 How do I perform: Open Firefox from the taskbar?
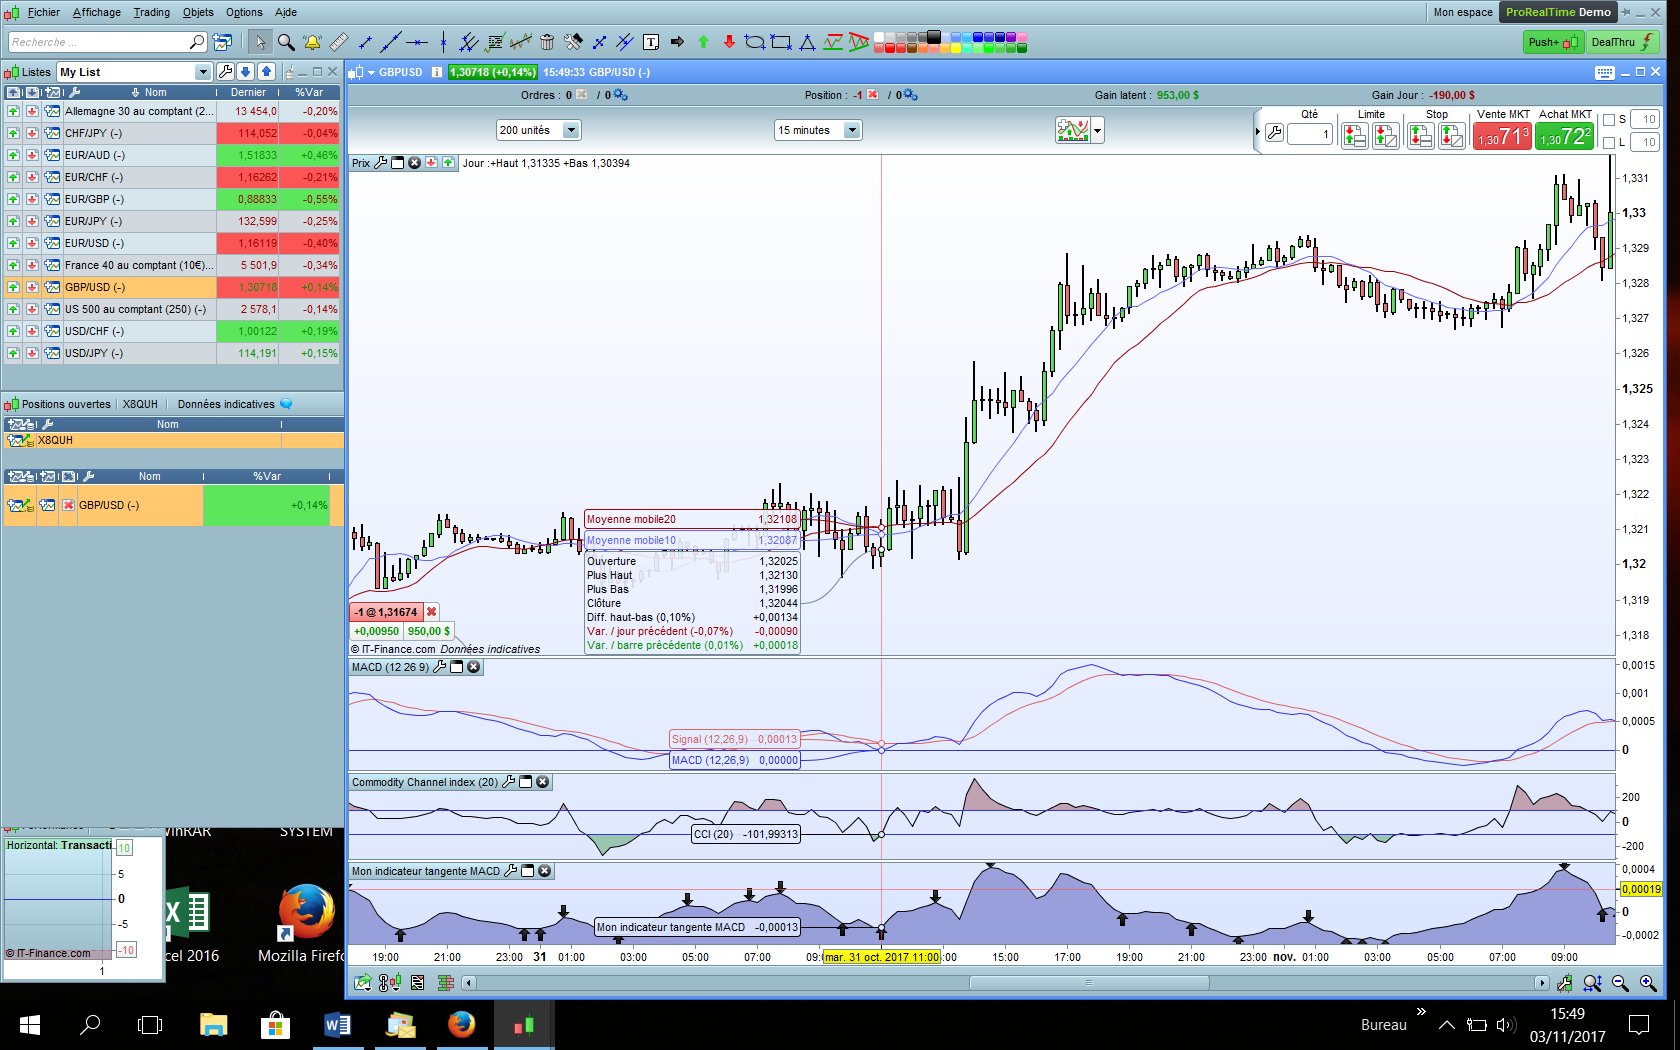tap(461, 1024)
